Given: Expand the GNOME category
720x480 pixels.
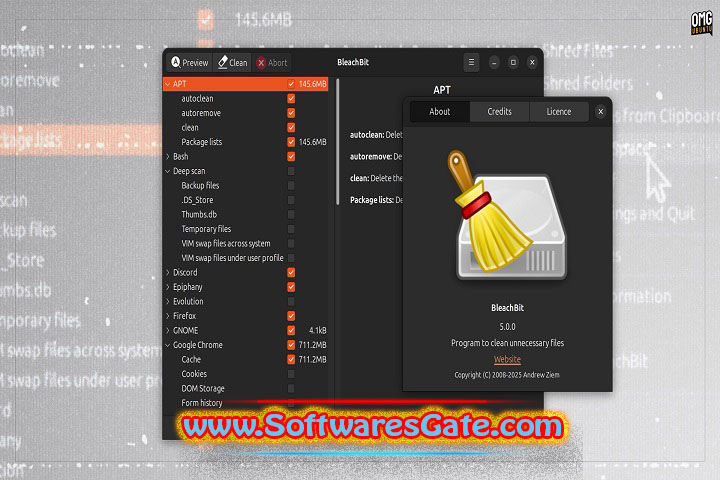Looking at the screenshot, I should (x=168, y=330).
